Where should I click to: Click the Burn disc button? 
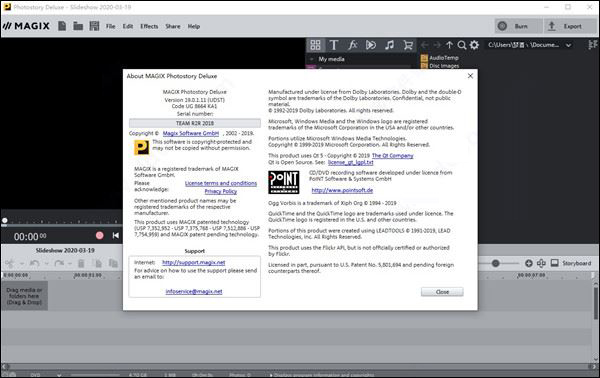pos(518,26)
